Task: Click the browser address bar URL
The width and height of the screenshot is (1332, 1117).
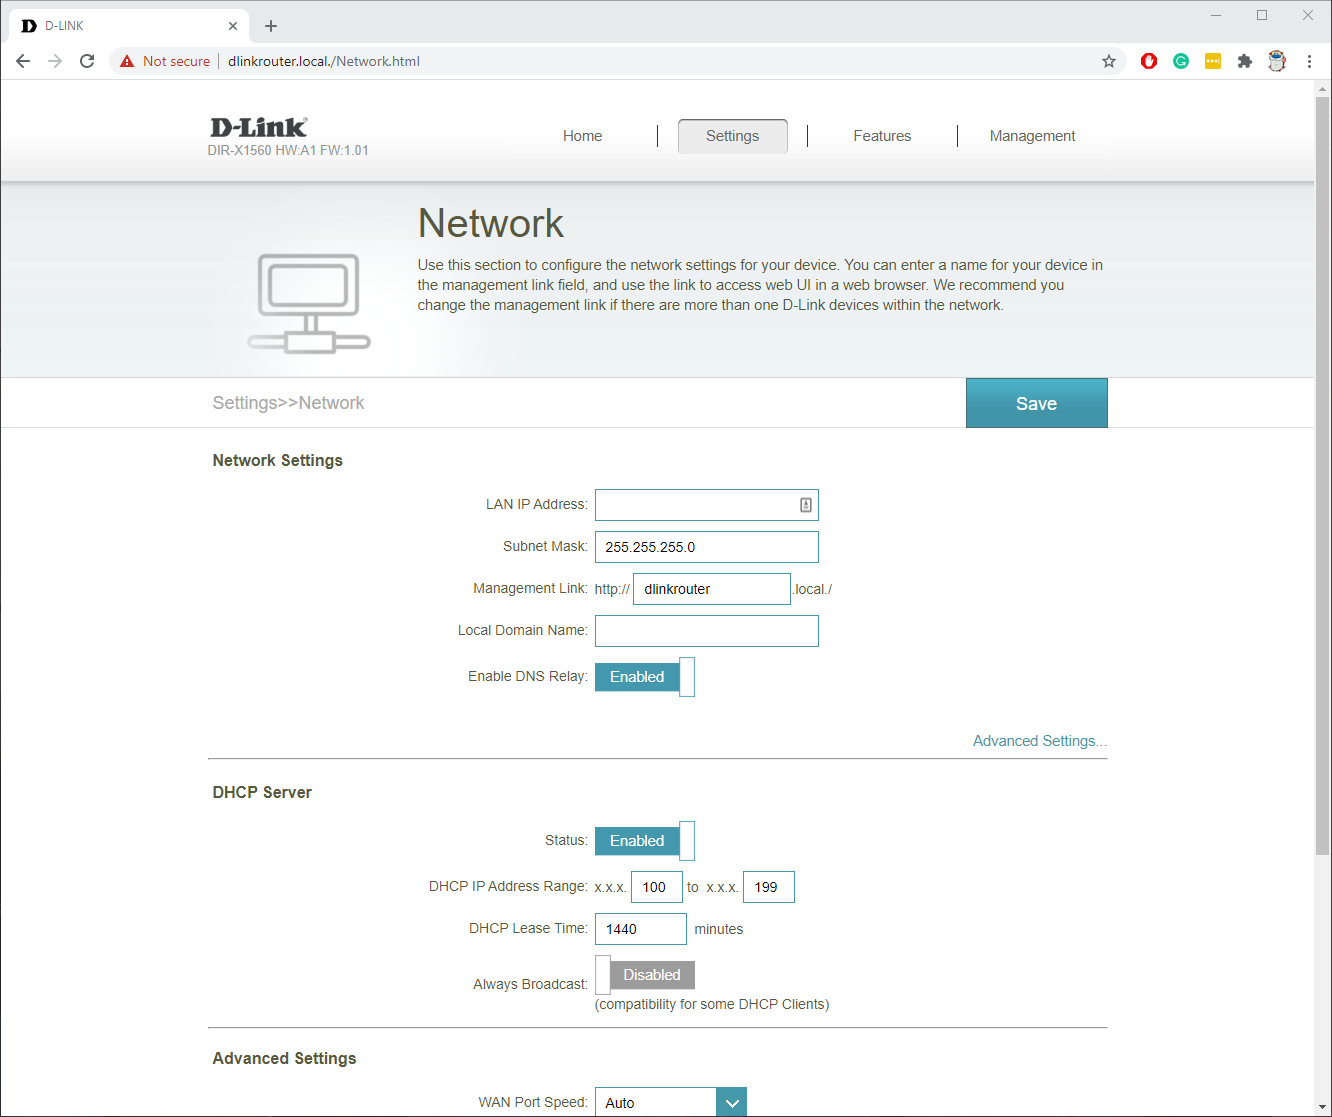Action: tap(324, 61)
